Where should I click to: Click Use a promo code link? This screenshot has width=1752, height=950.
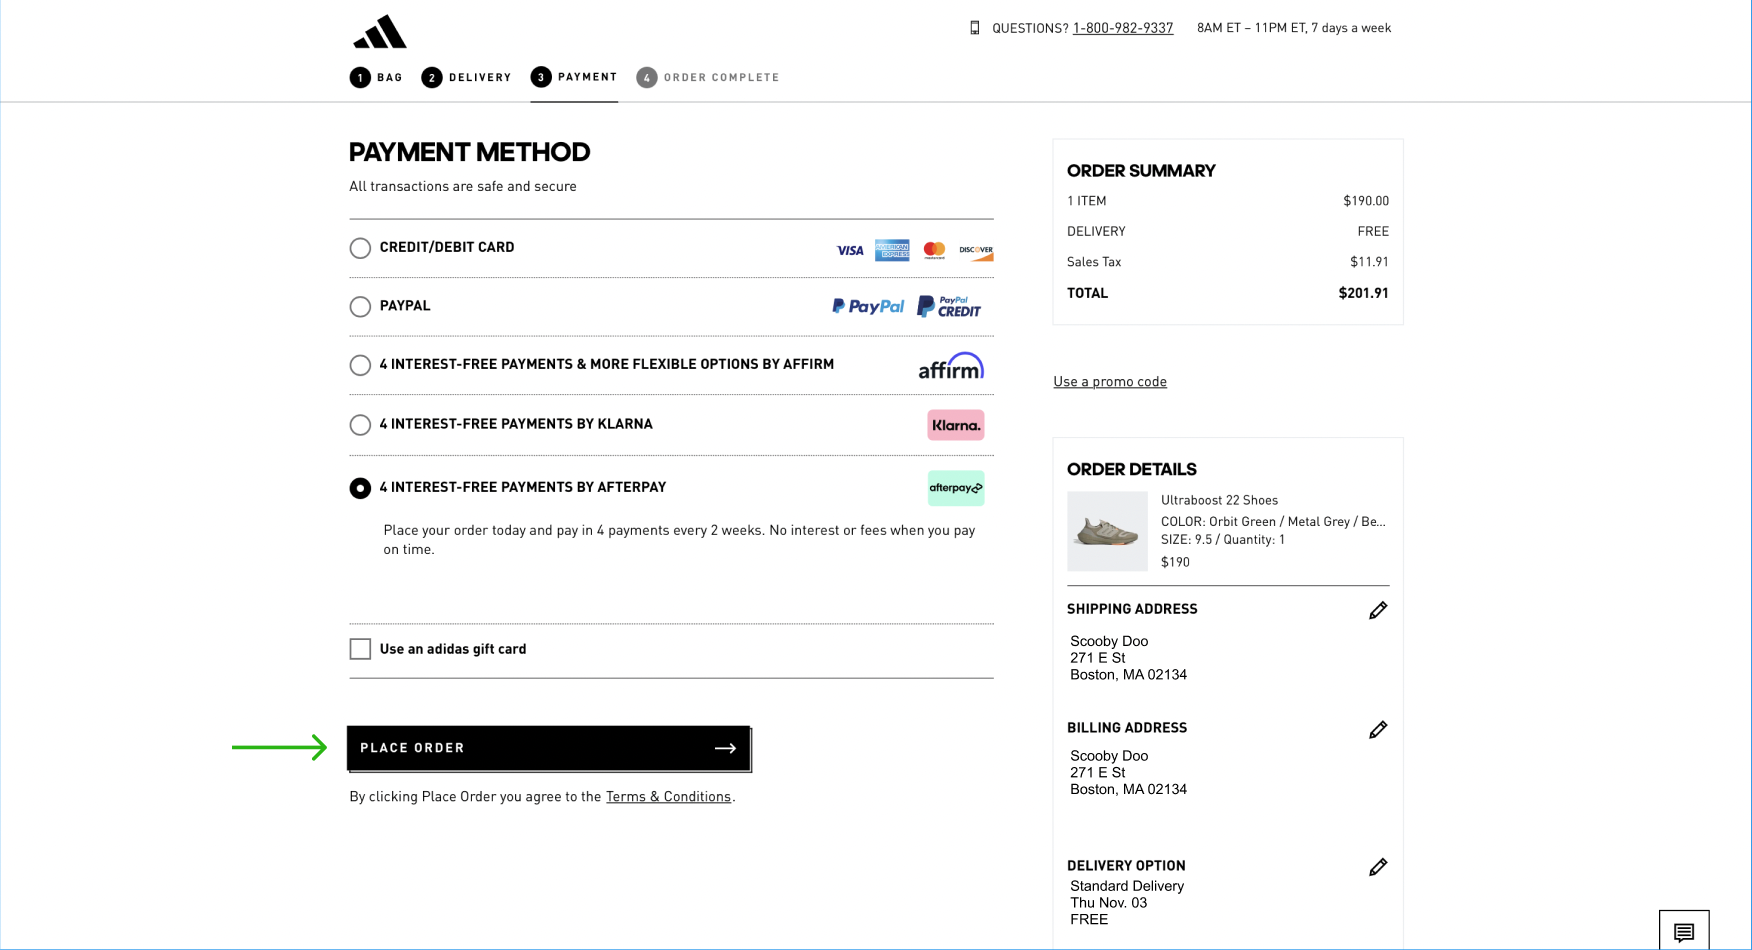click(x=1109, y=381)
